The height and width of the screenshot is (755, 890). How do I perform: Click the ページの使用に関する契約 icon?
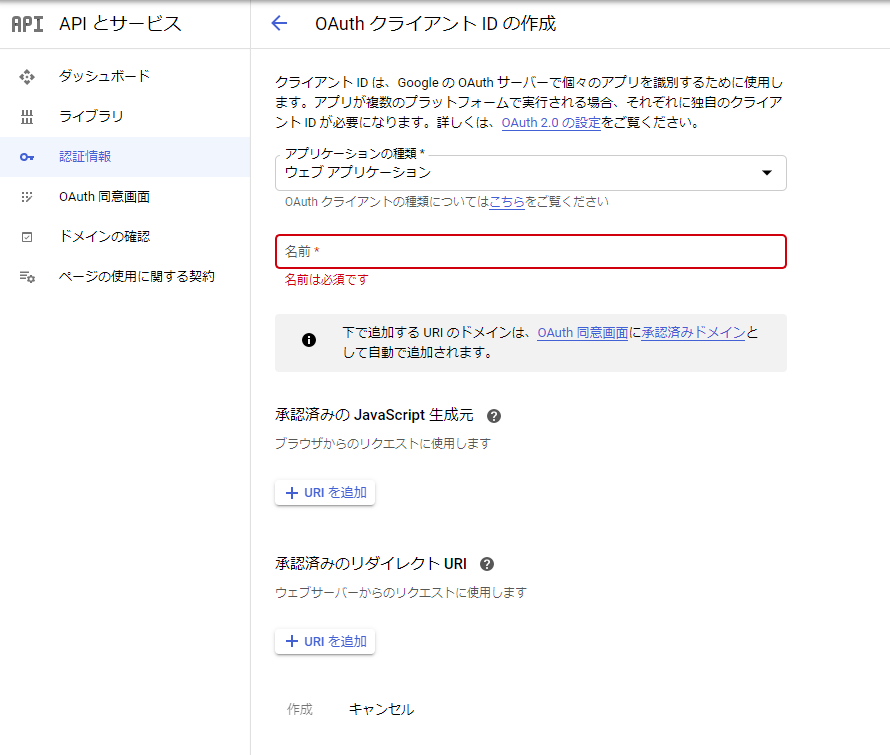(25, 277)
